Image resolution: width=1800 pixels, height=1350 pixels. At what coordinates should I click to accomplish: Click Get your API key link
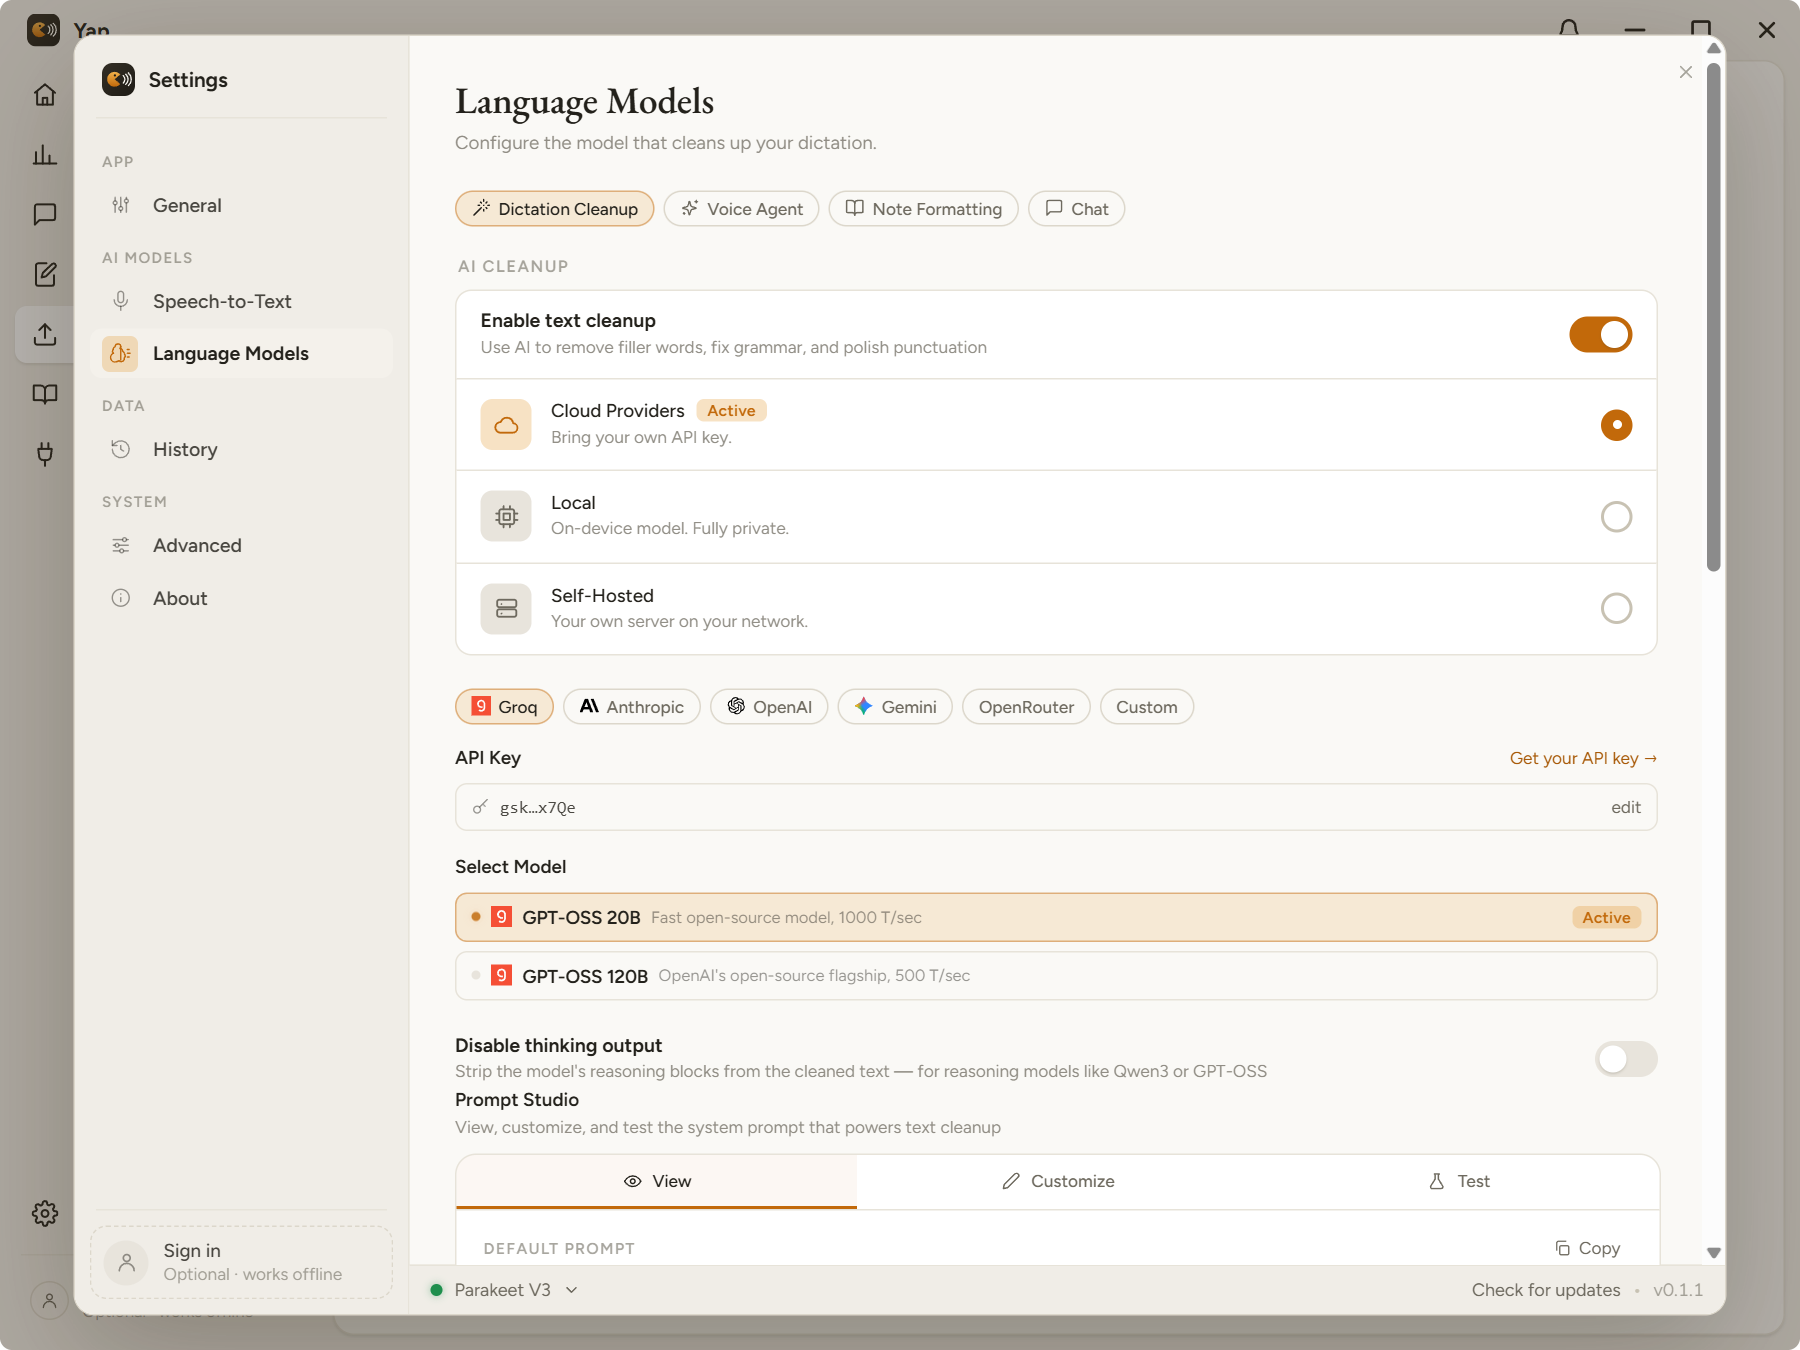1583,758
